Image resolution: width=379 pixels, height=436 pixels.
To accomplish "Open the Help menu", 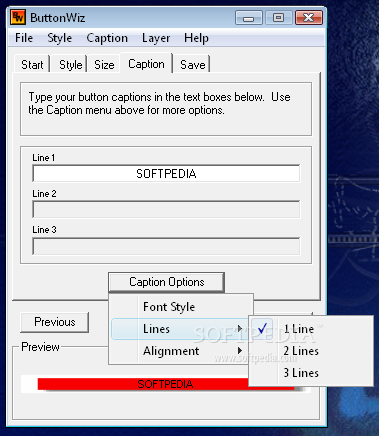I will click(196, 38).
